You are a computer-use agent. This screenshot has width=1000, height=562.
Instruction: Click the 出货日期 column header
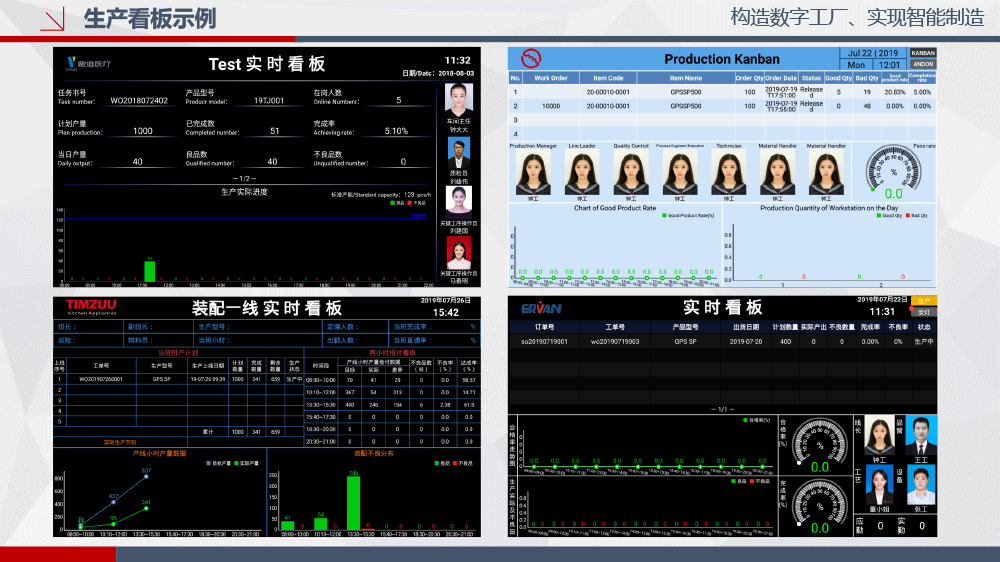(746, 327)
